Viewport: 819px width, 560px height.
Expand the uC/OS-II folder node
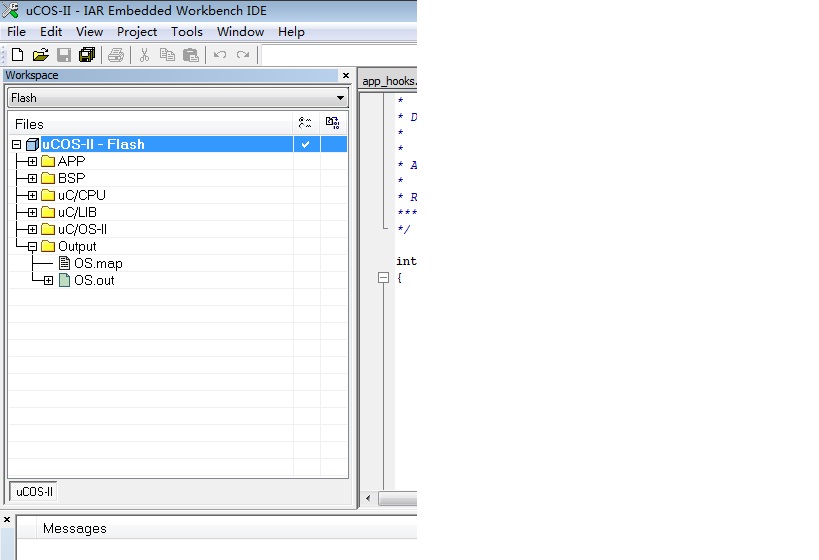[32, 229]
